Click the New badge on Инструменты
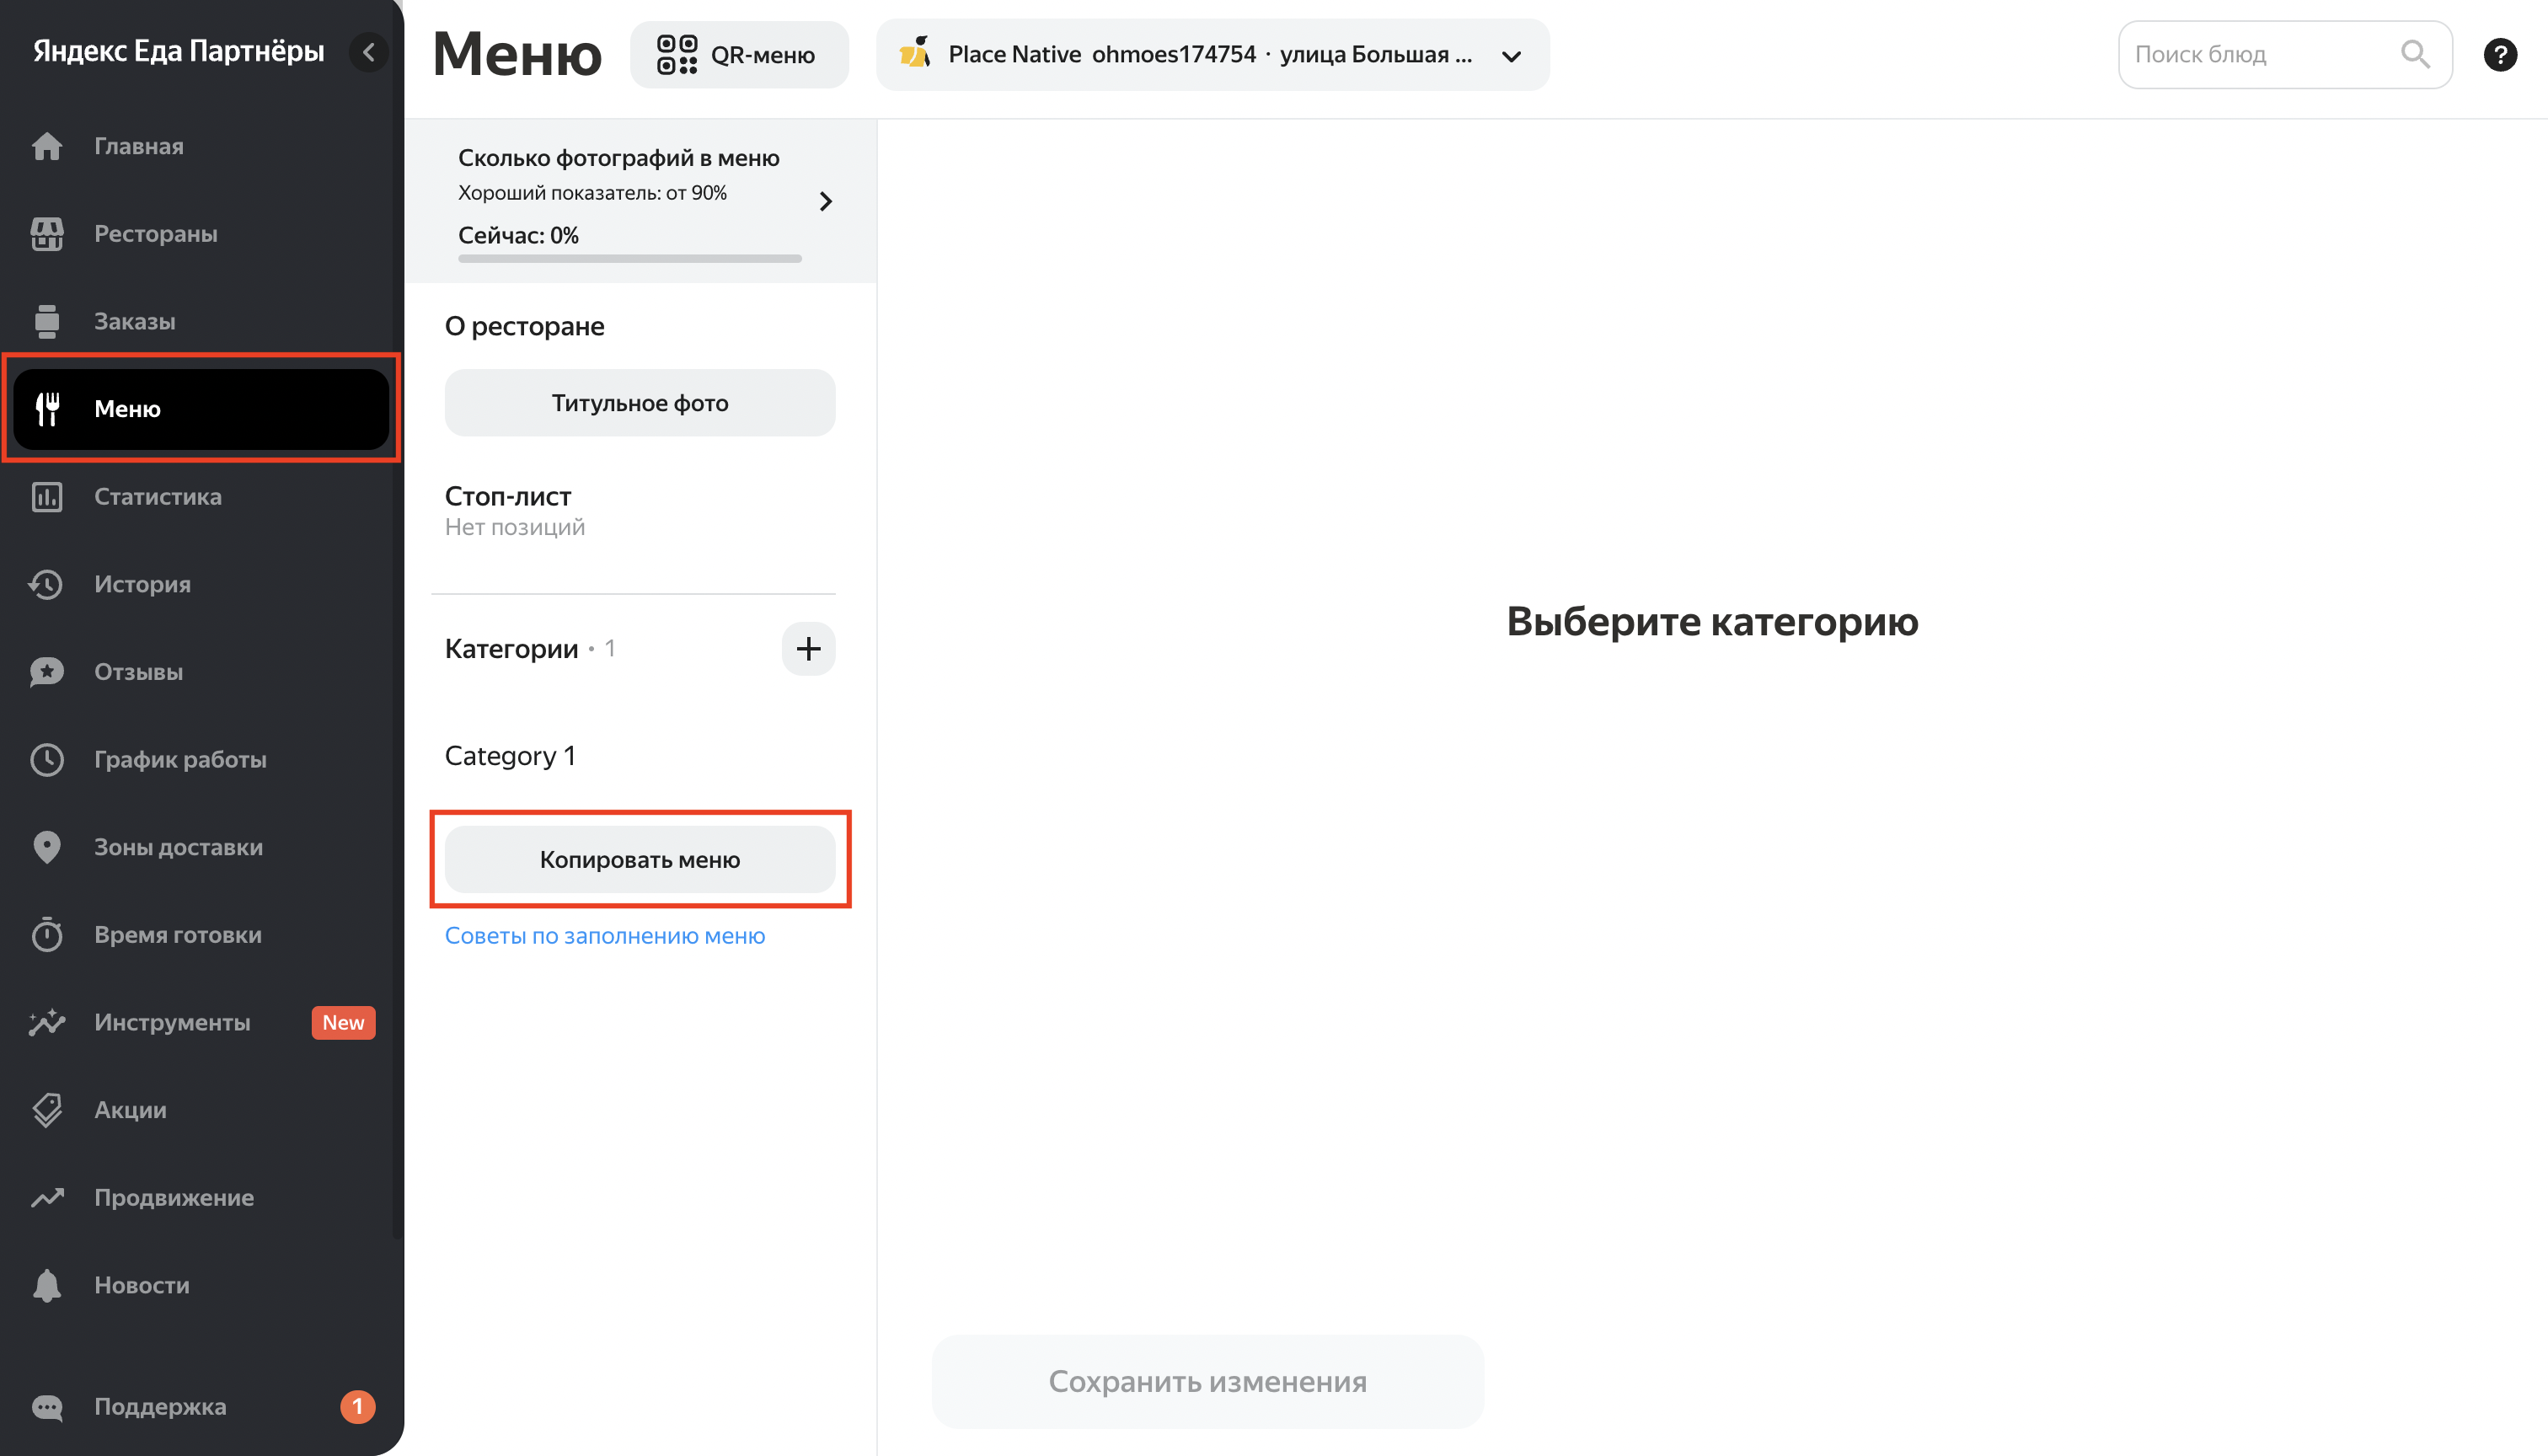The height and width of the screenshot is (1456, 2548). coord(343,1022)
